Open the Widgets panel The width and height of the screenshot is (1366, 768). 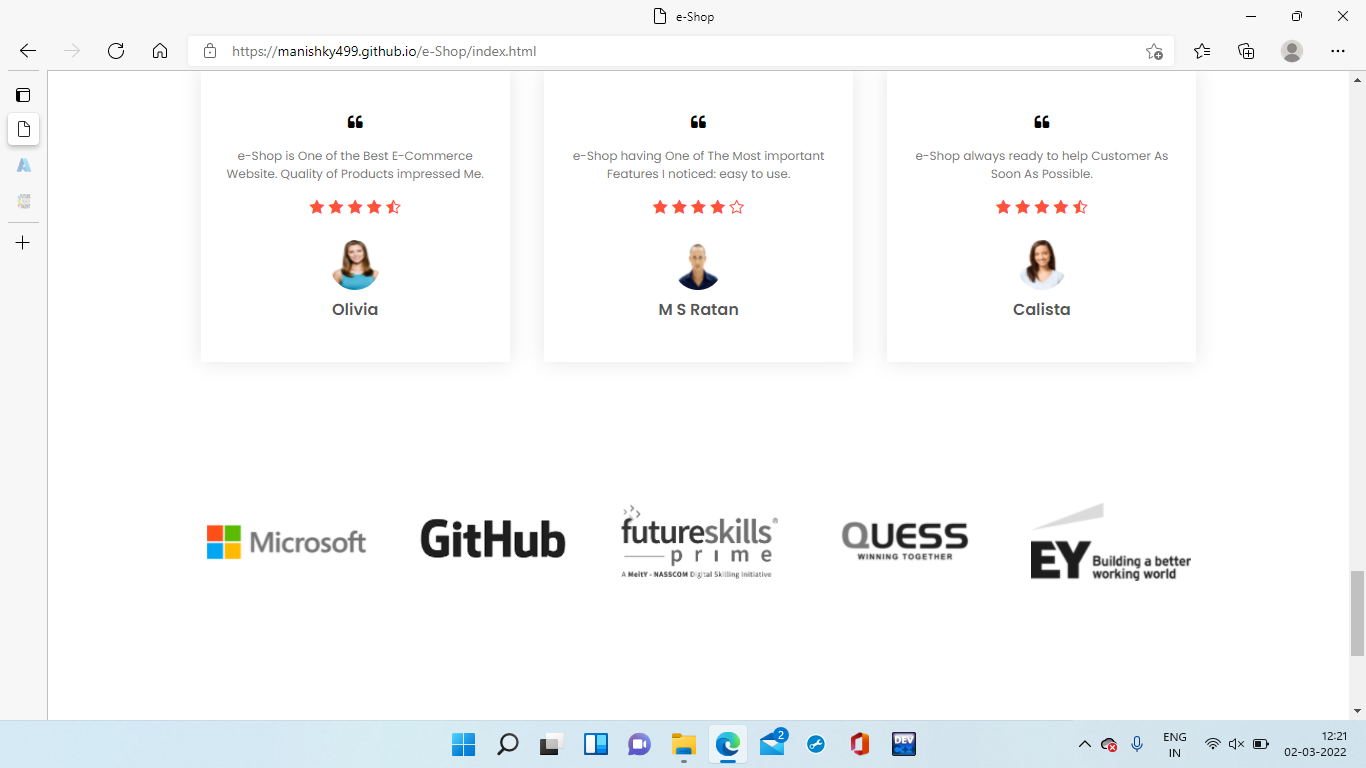click(x=596, y=744)
